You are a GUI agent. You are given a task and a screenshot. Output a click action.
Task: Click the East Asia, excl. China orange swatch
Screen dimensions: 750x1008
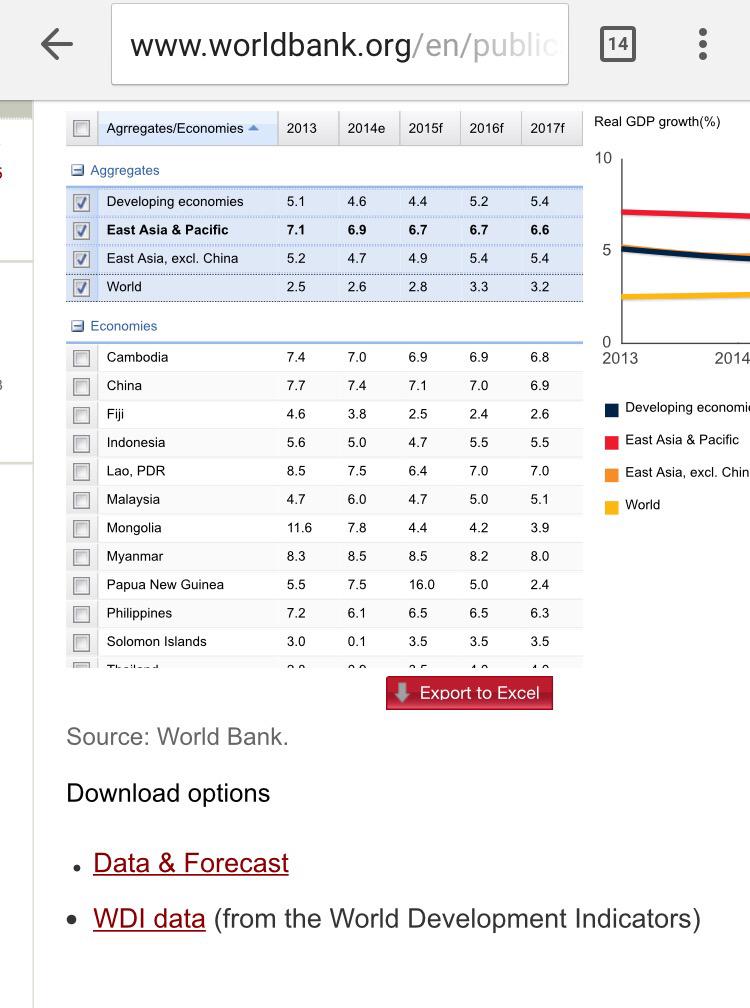[612, 474]
